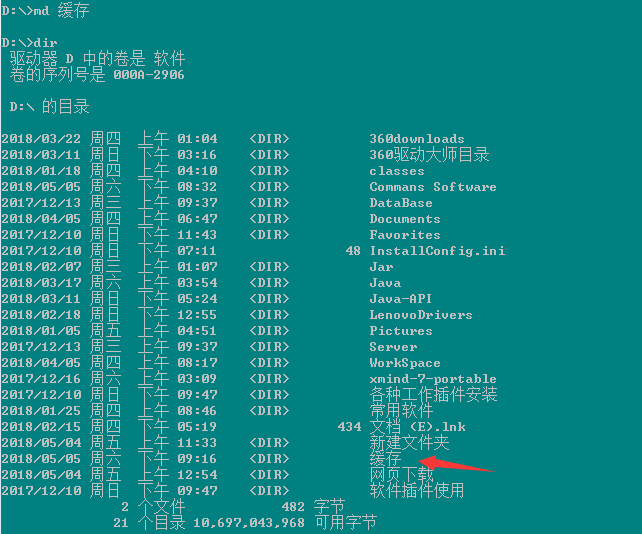Click the 缓存 directory name

coord(385,458)
